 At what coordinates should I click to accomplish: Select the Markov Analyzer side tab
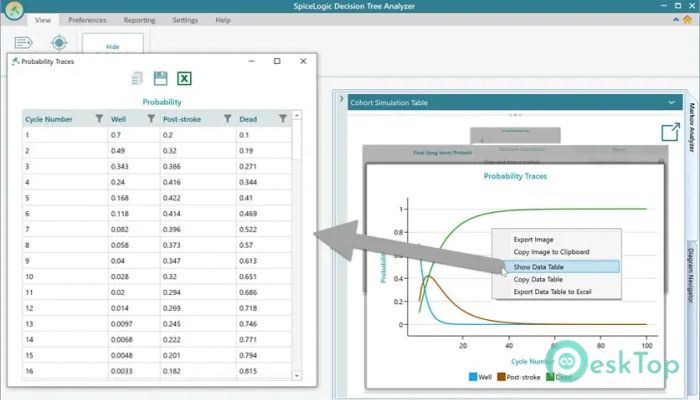tap(692, 128)
